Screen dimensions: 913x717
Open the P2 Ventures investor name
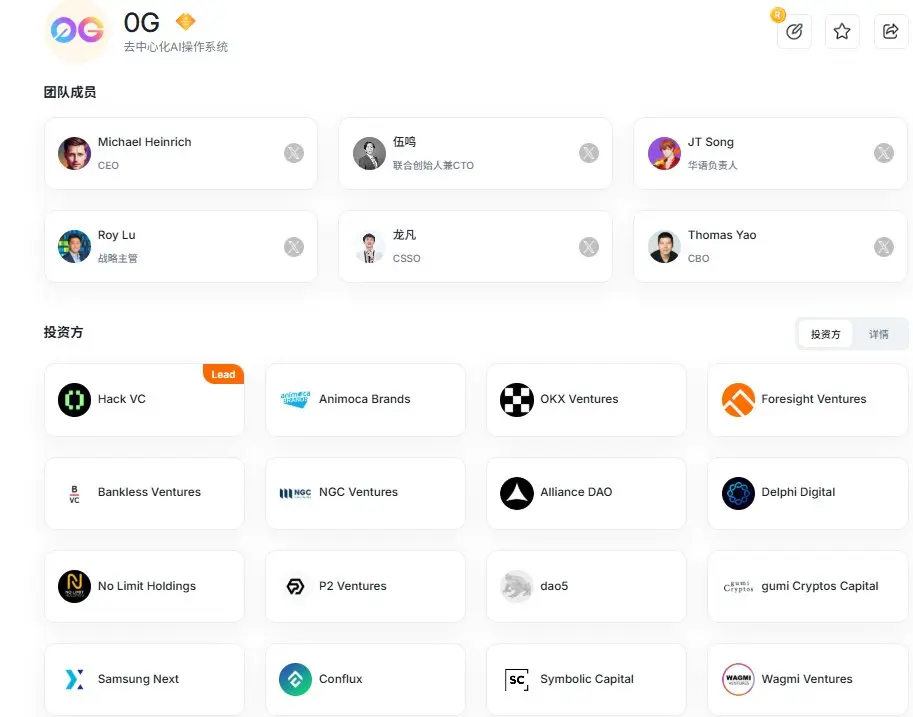[353, 586]
